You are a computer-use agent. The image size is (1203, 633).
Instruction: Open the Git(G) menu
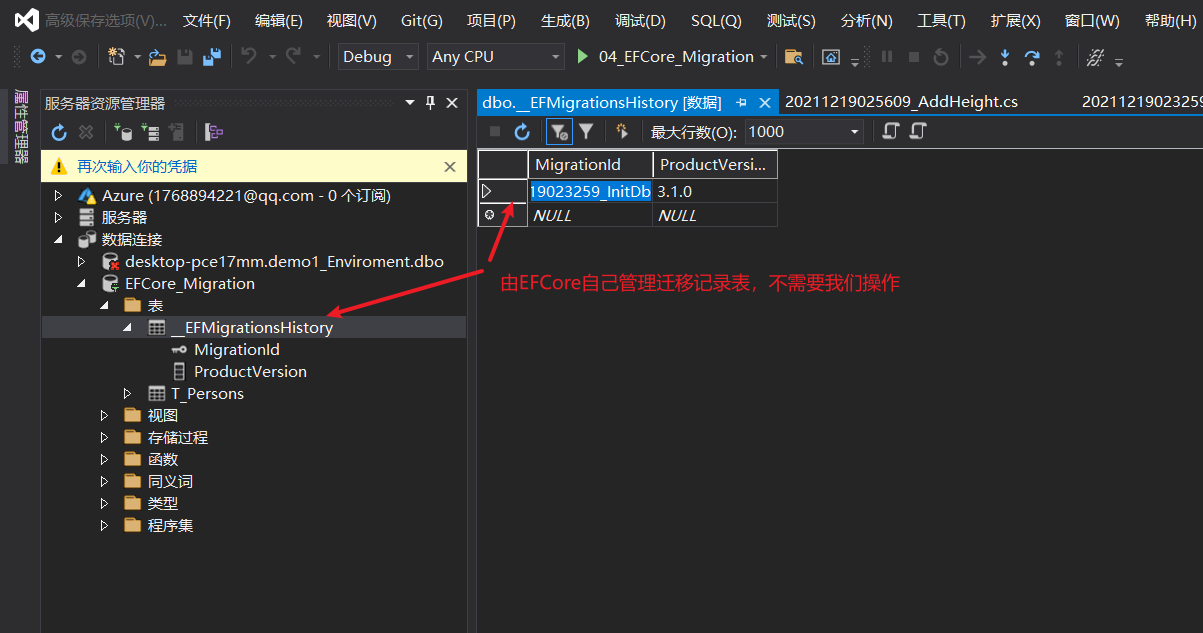coord(421,21)
